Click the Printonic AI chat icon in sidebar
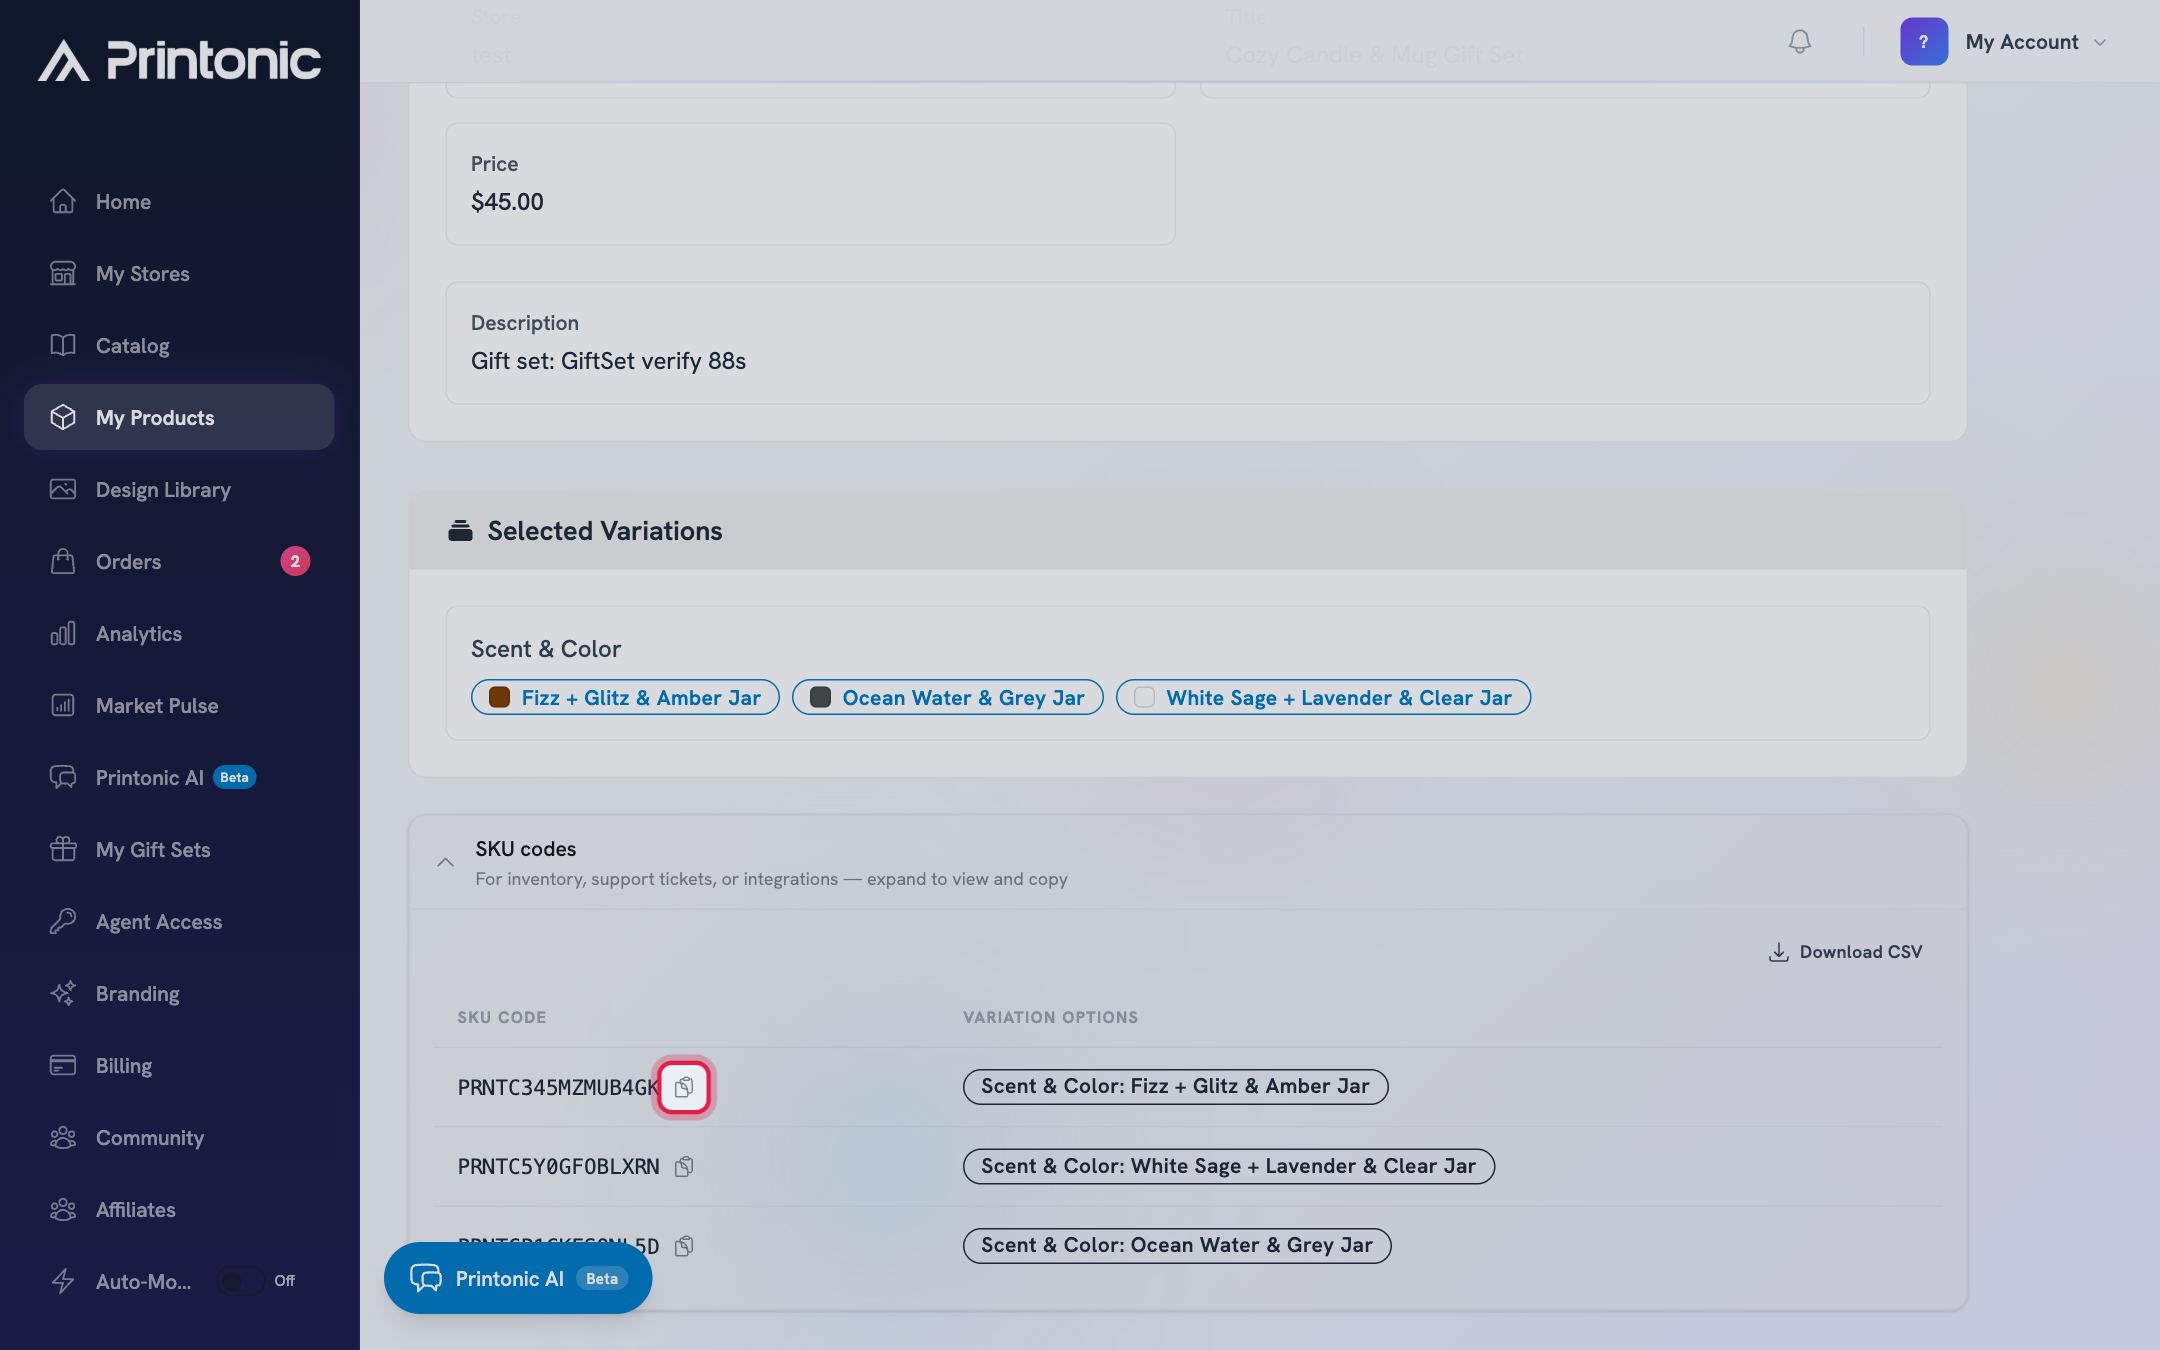Viewport: 2160px width, 1350px height. [x=63, y=778]
